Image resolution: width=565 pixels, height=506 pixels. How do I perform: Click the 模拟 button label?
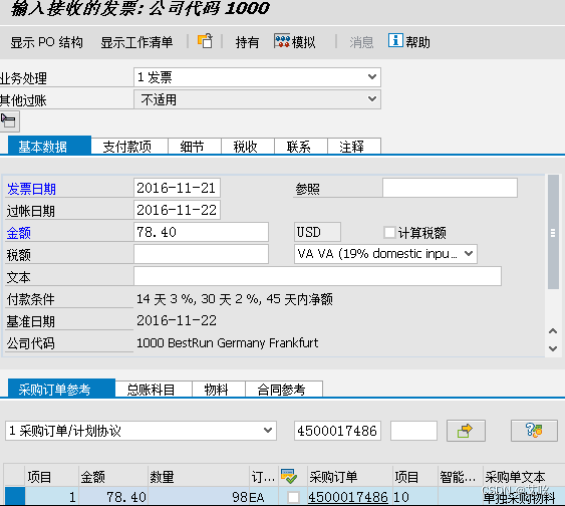click(x=303, y=42)
